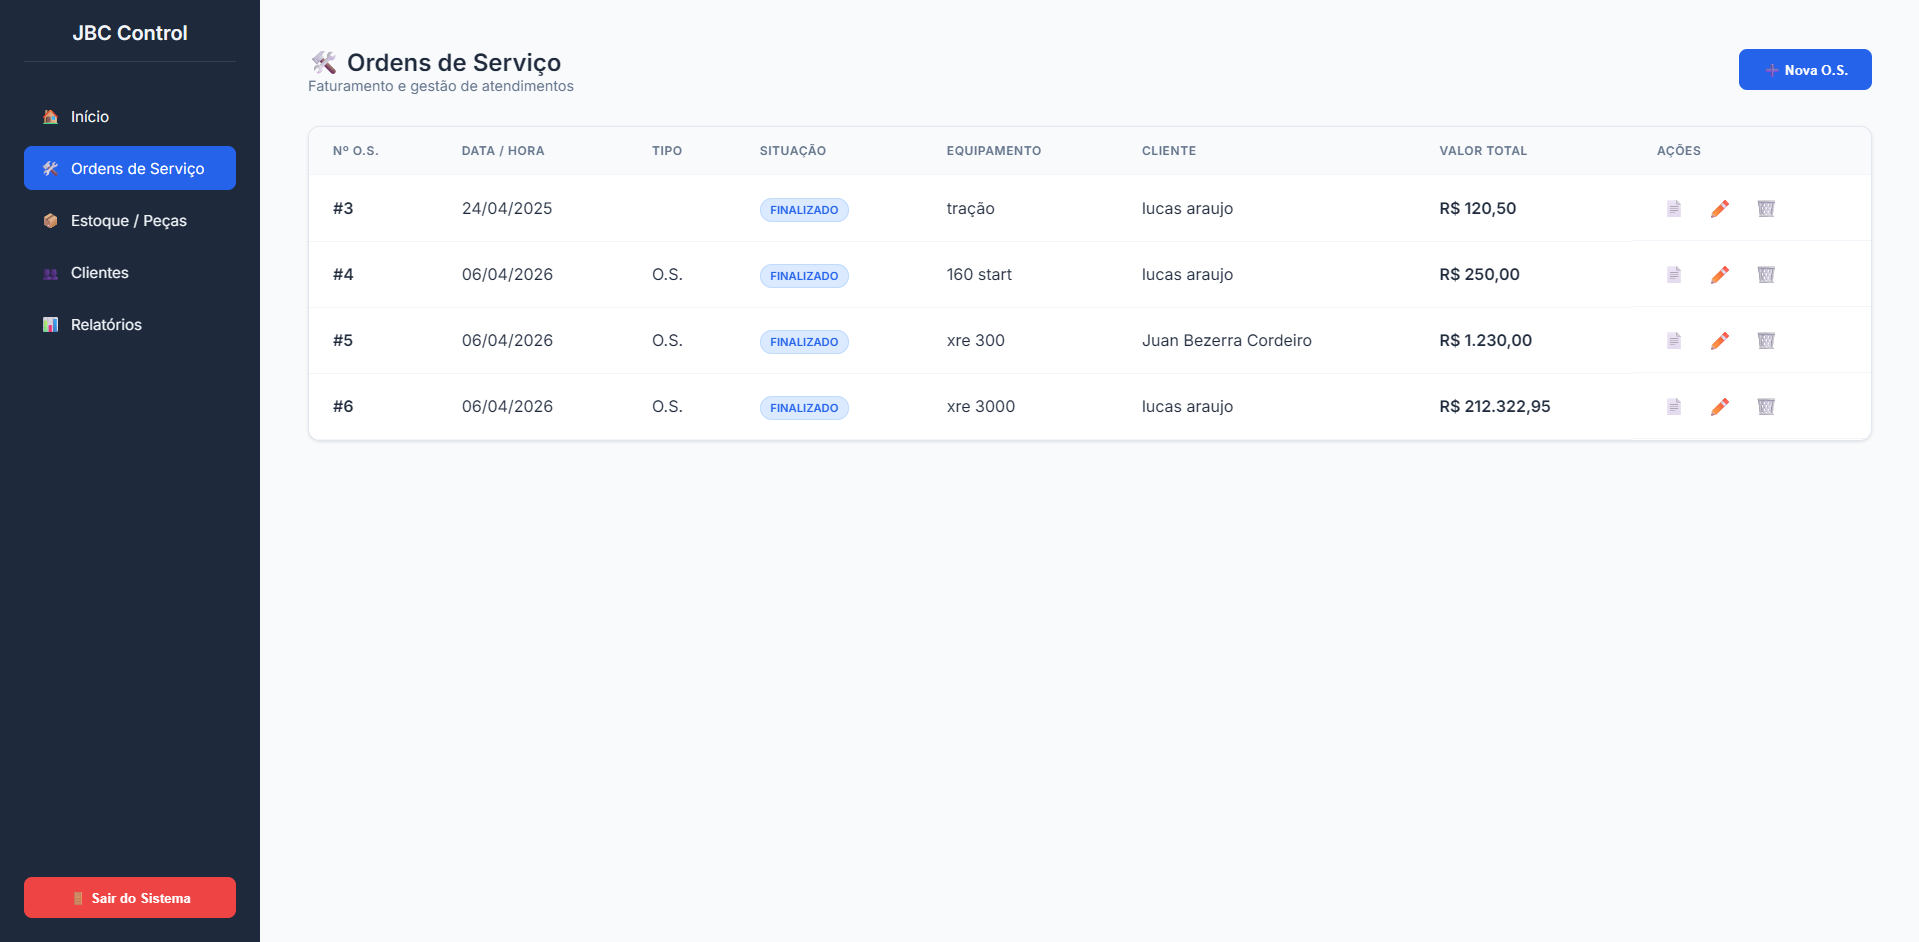Delete order #5 with the trash icon
1919x942 pixels.
[1766, 340]
